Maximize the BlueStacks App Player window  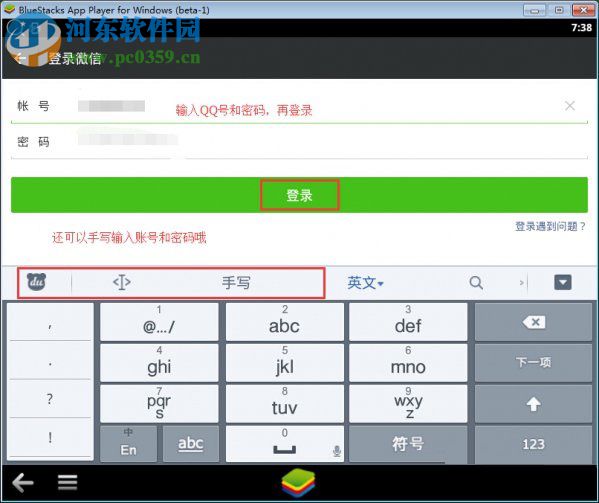point(559,10)
